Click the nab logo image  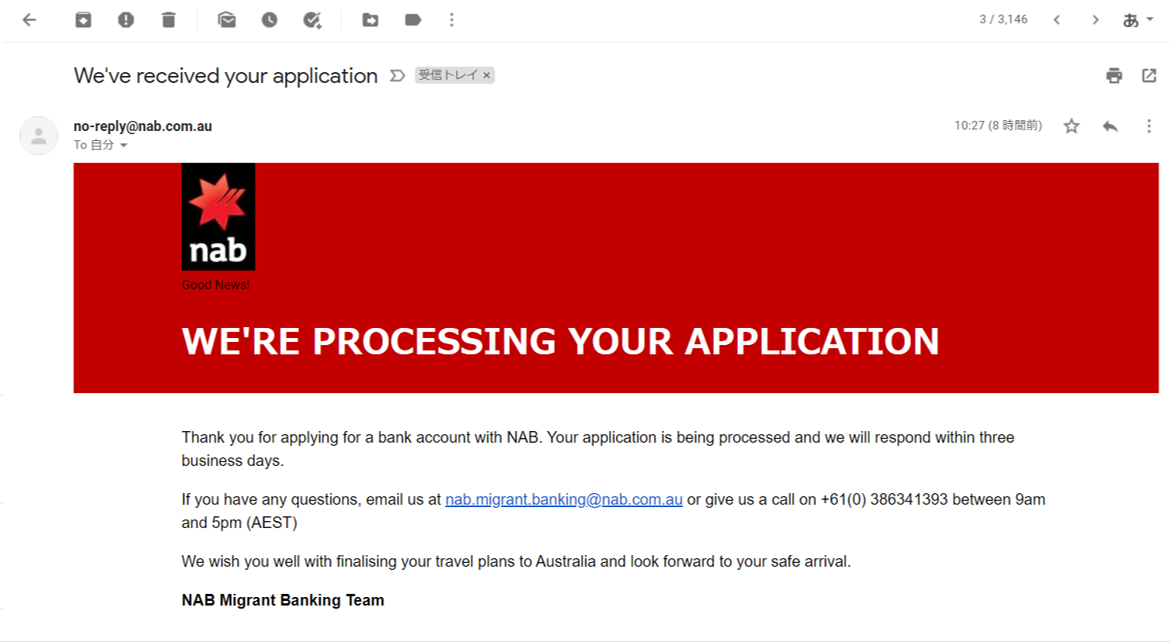pos(218,216)
